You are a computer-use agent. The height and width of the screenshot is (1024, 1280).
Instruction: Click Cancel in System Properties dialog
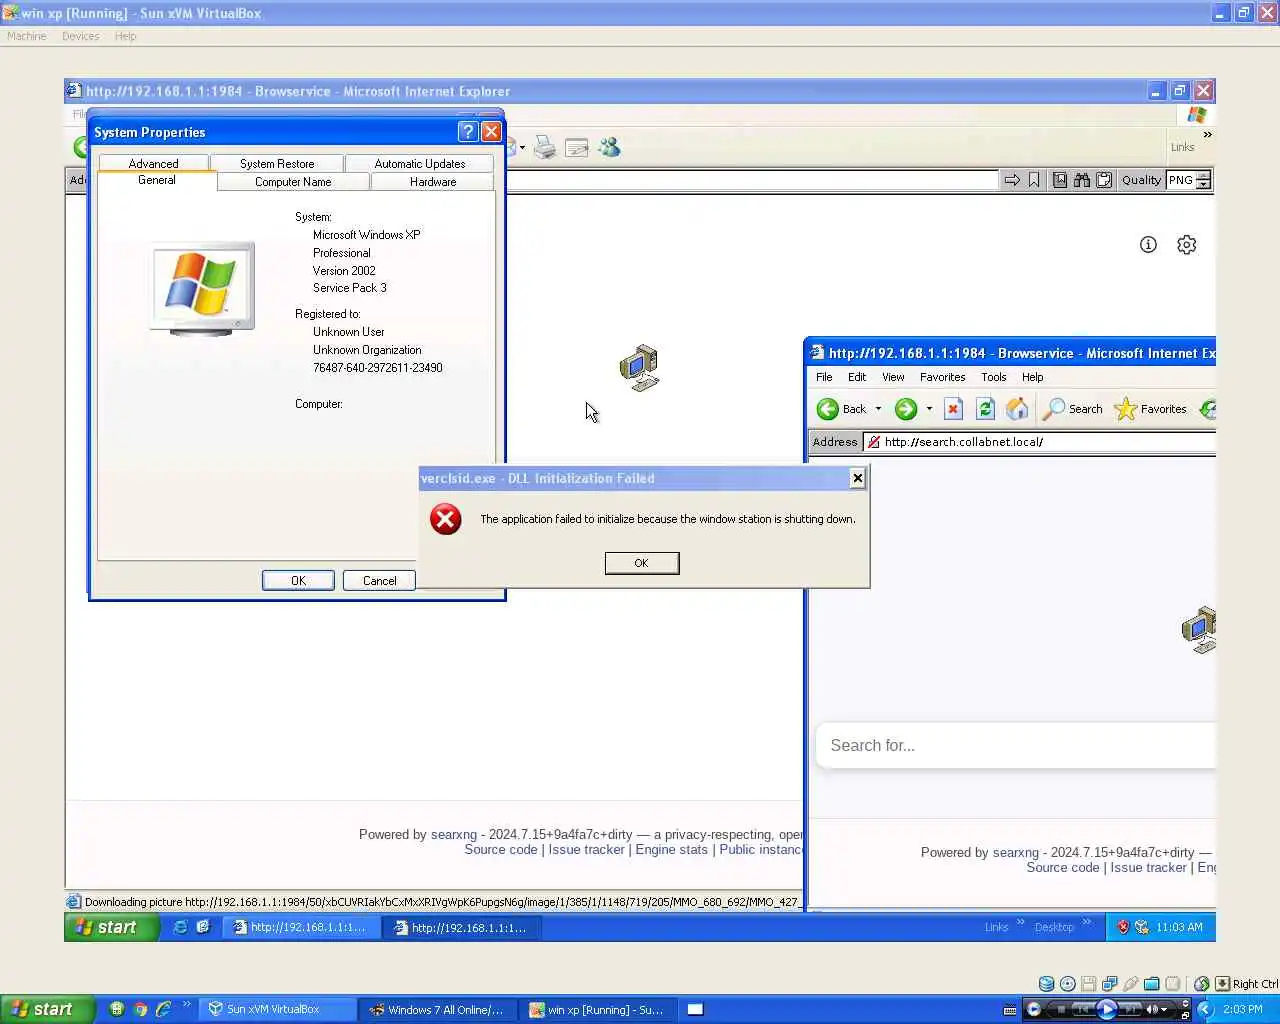[379, 581]
